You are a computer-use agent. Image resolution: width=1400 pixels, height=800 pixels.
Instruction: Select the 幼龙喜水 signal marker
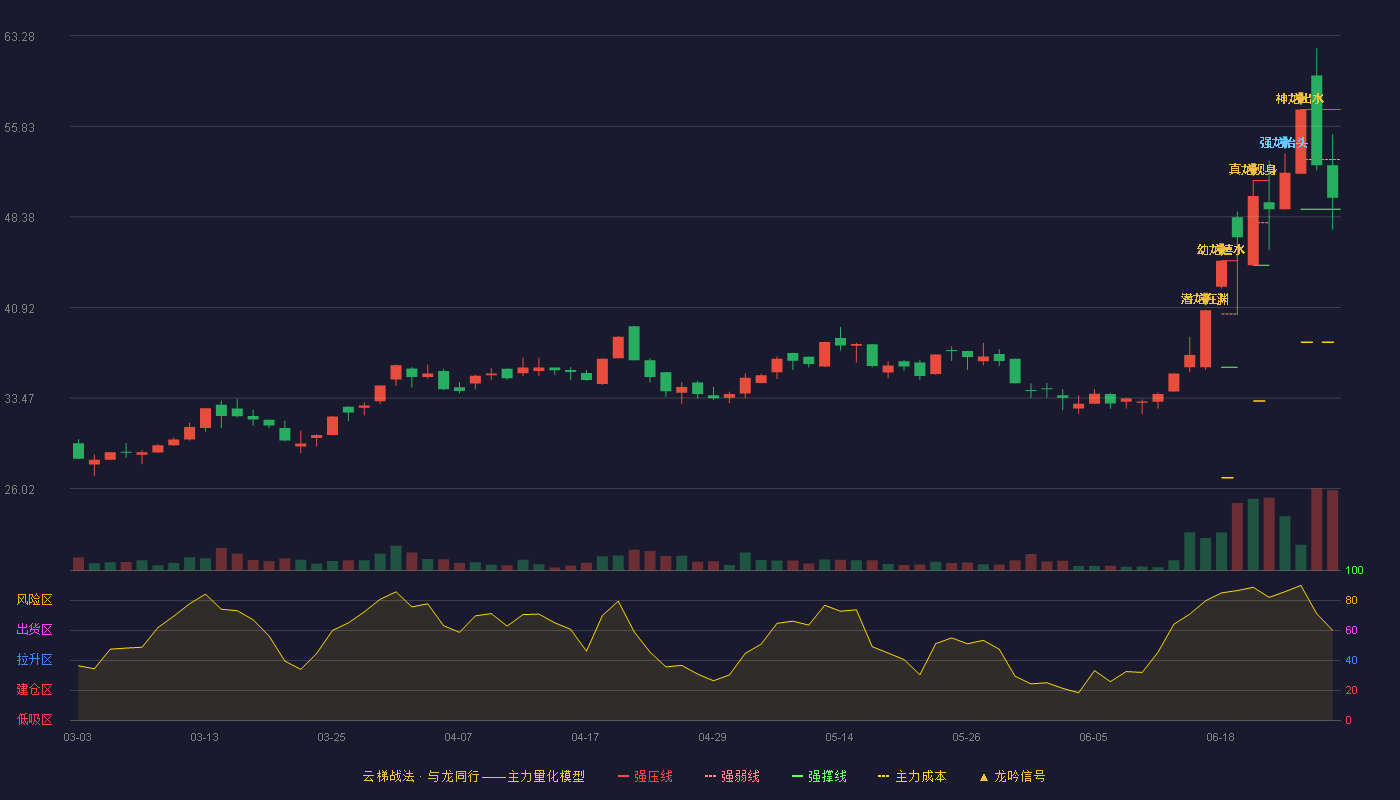coord(1220,250)
